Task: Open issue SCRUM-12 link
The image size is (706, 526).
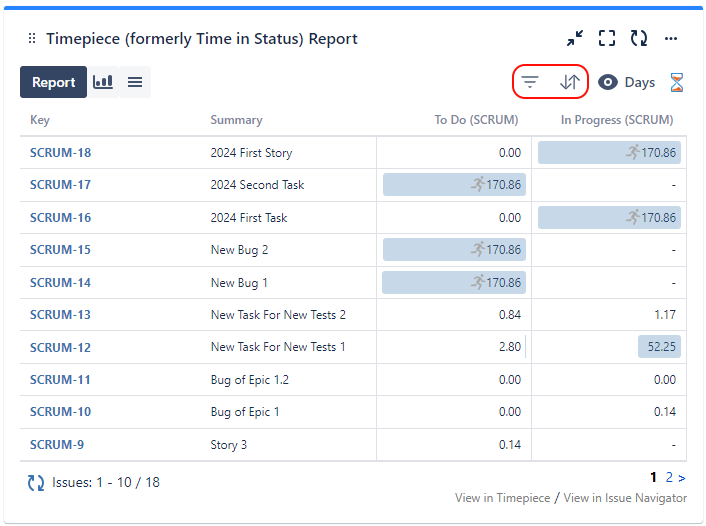Action: [60, 347]
